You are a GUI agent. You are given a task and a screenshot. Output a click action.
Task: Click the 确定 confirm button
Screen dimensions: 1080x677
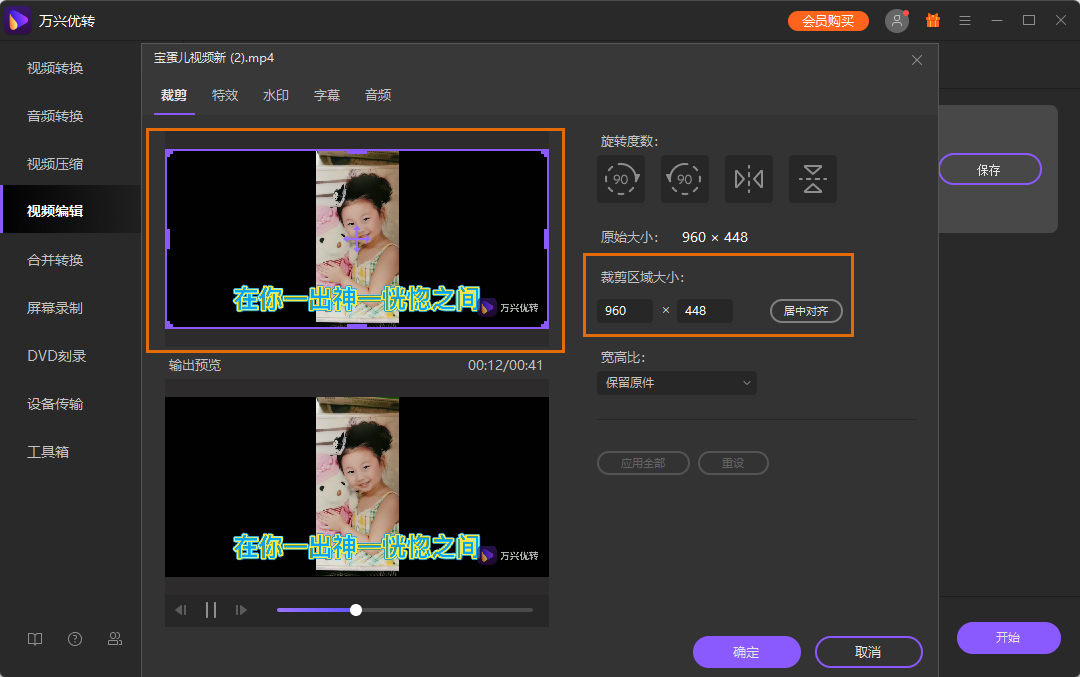coord(746,652)
